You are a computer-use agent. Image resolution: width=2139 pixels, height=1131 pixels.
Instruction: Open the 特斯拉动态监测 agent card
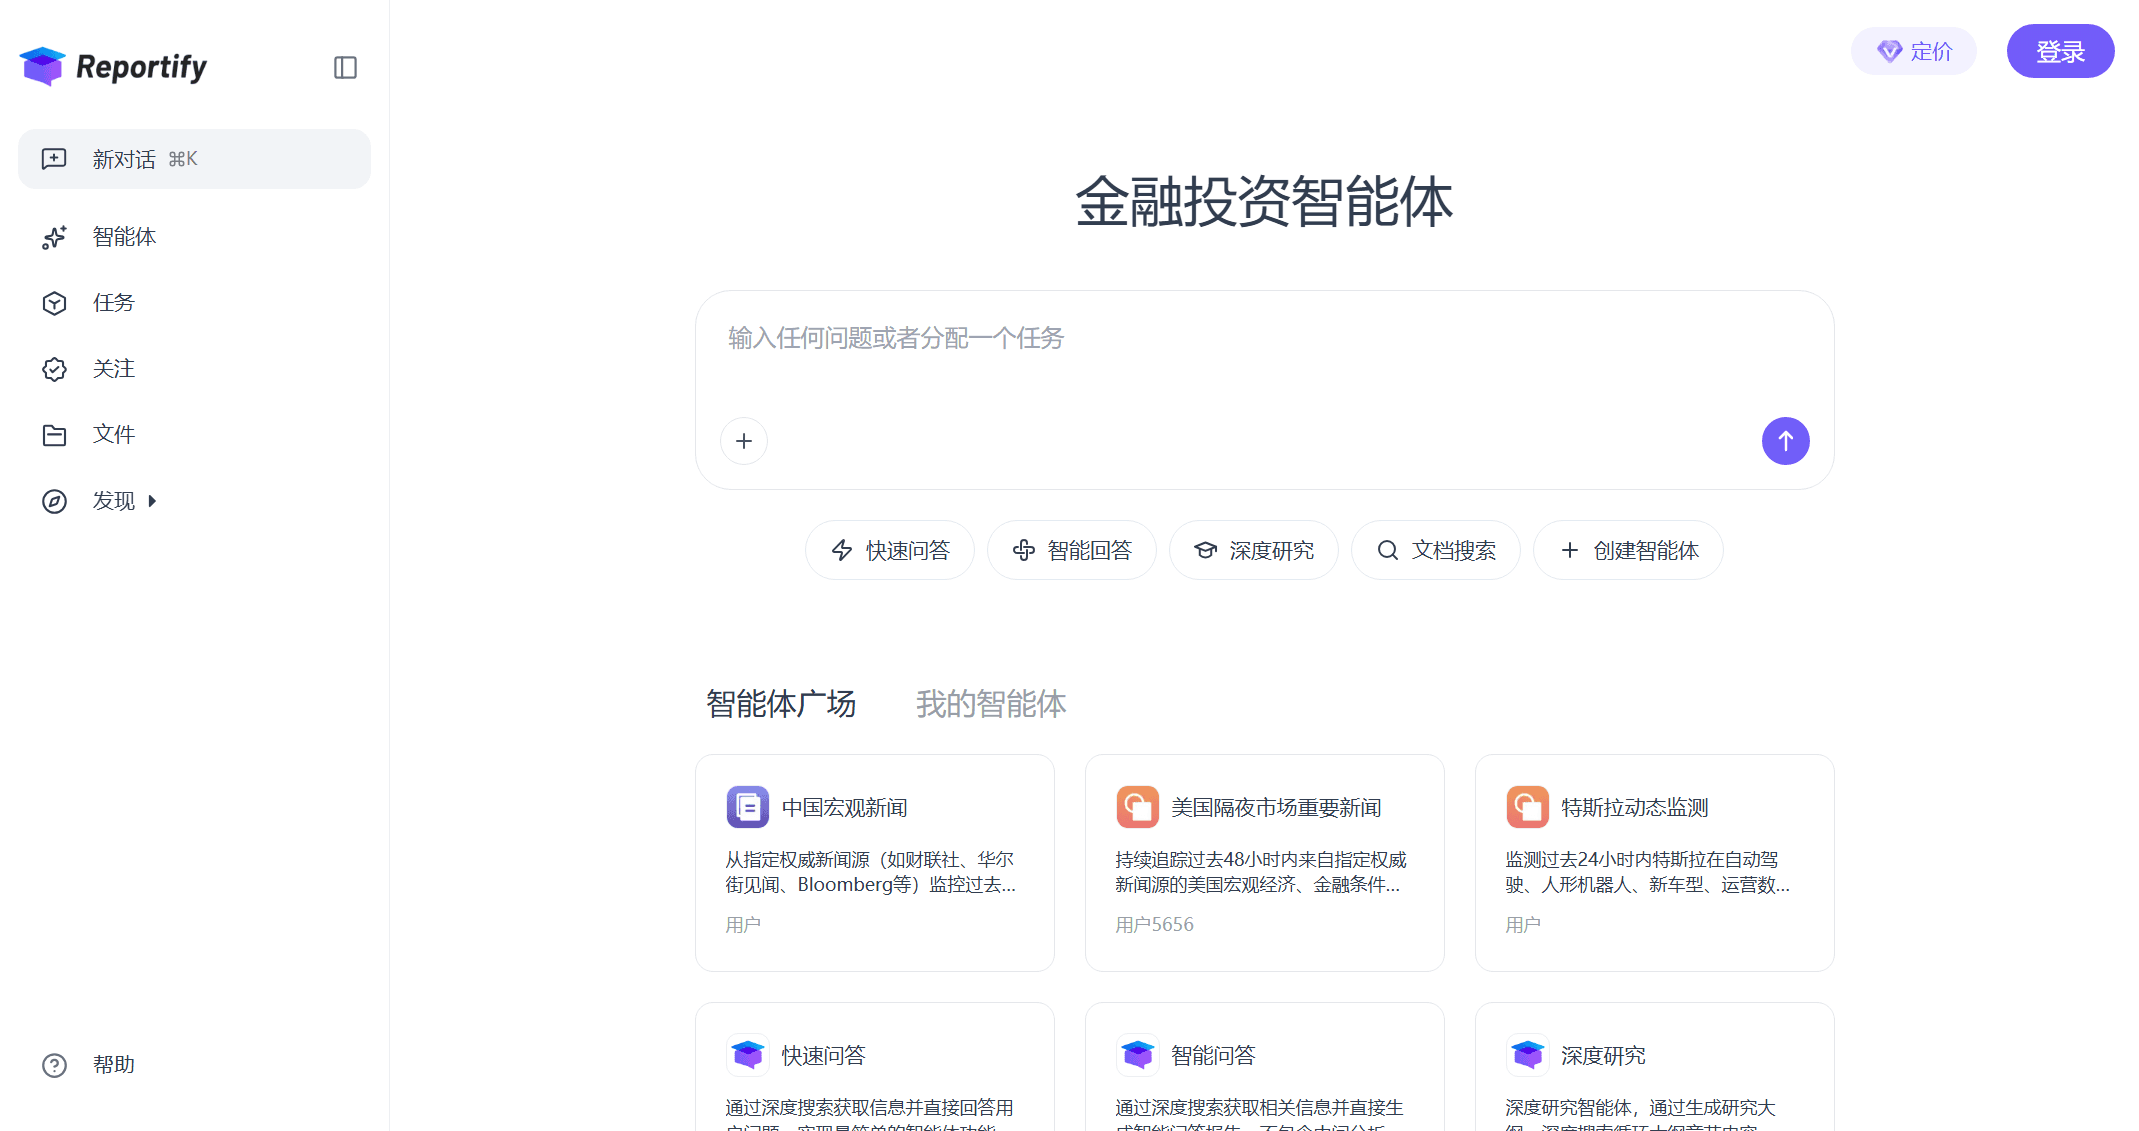coord(1654,863)
